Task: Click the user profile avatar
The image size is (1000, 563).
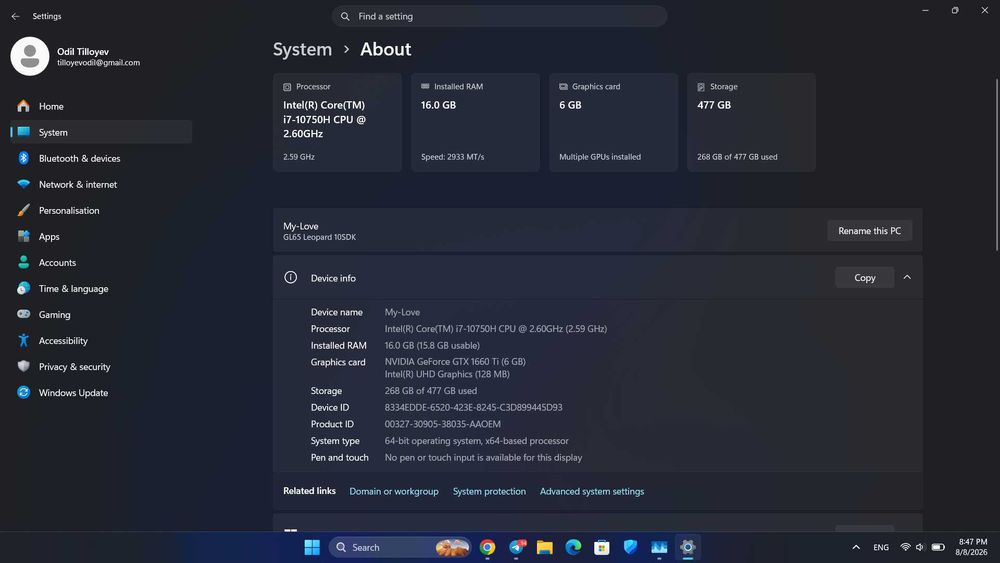Action: pos(30,56)
